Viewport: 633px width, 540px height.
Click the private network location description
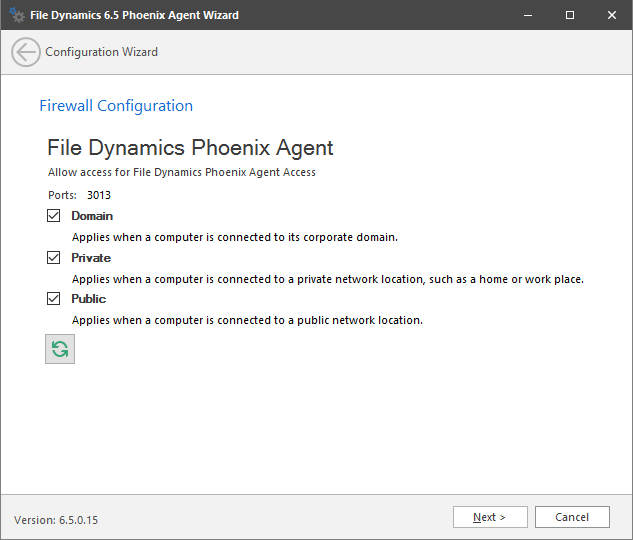click(x=328, y=279)
